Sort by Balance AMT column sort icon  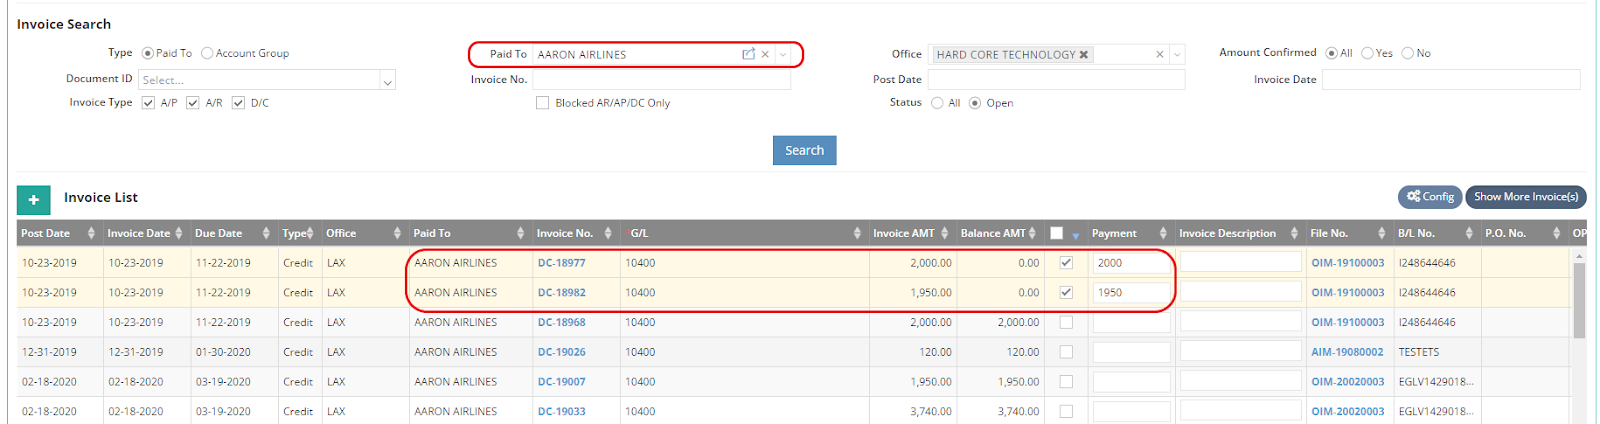[x=1032, y=233]
